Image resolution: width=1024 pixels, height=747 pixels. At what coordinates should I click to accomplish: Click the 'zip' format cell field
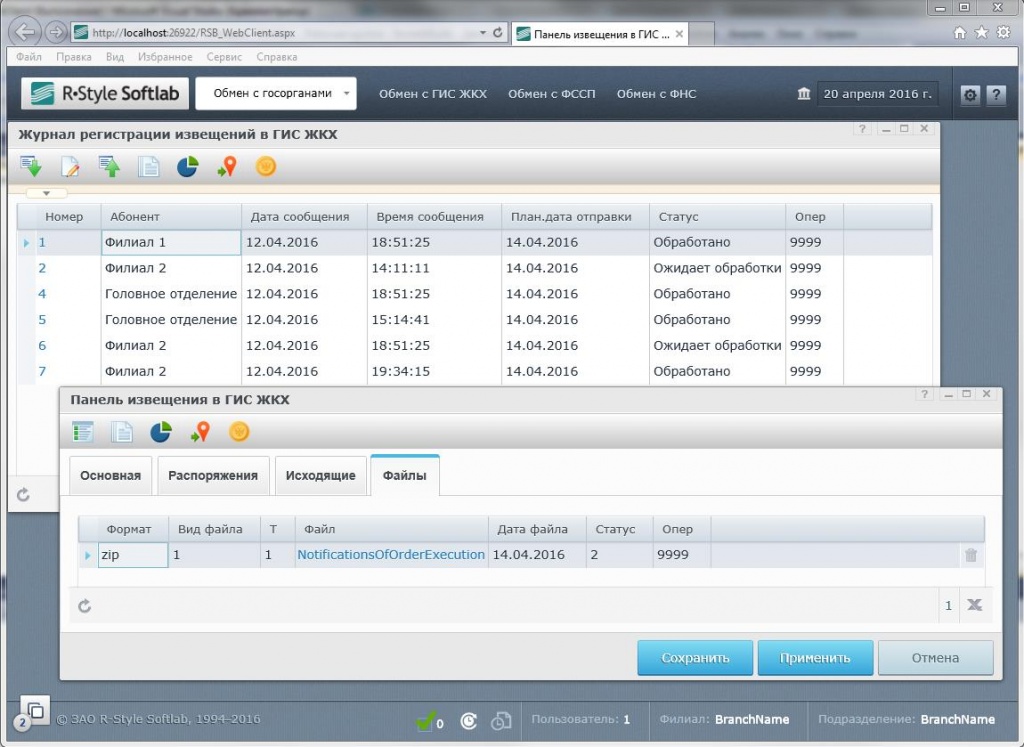point(133,555)
